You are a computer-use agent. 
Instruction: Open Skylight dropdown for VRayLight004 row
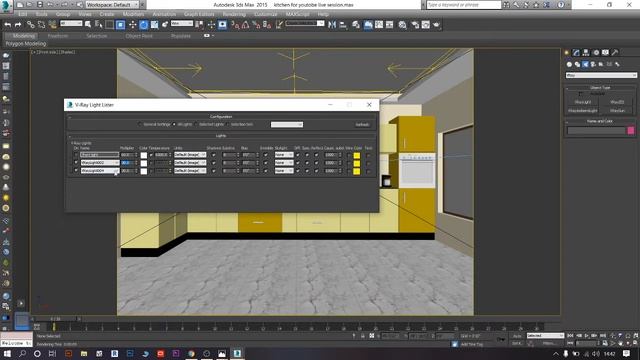click(284, 171)
